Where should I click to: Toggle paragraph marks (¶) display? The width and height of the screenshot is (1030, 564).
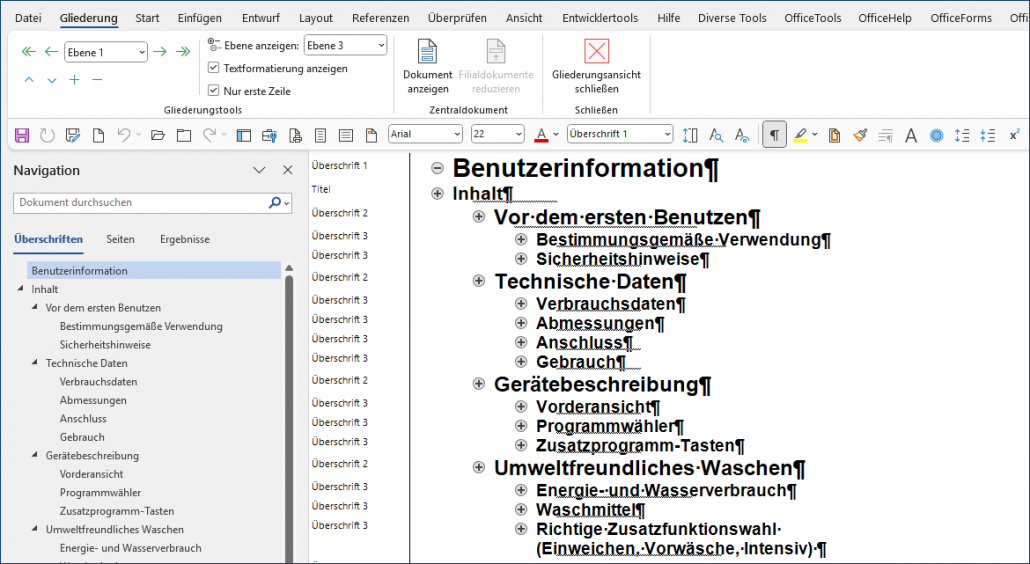[x=774, y=135]
